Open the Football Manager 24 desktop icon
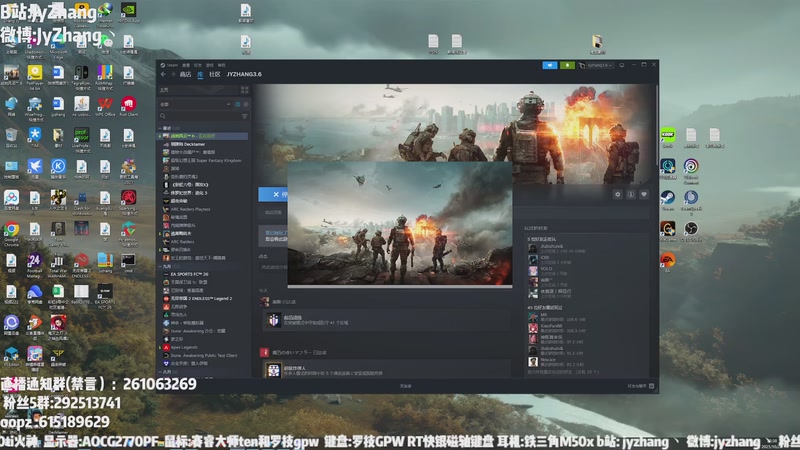The image size is (800, 450). click(x=35, y=265)
